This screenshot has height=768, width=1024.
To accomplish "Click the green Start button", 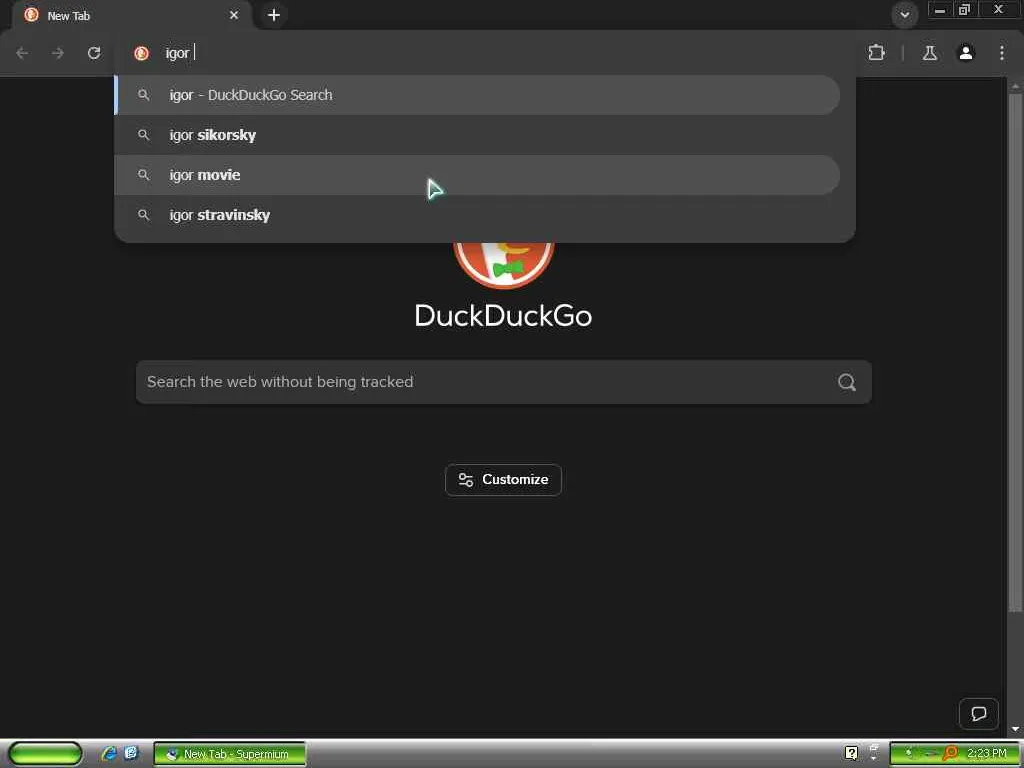I will (45, 754).
